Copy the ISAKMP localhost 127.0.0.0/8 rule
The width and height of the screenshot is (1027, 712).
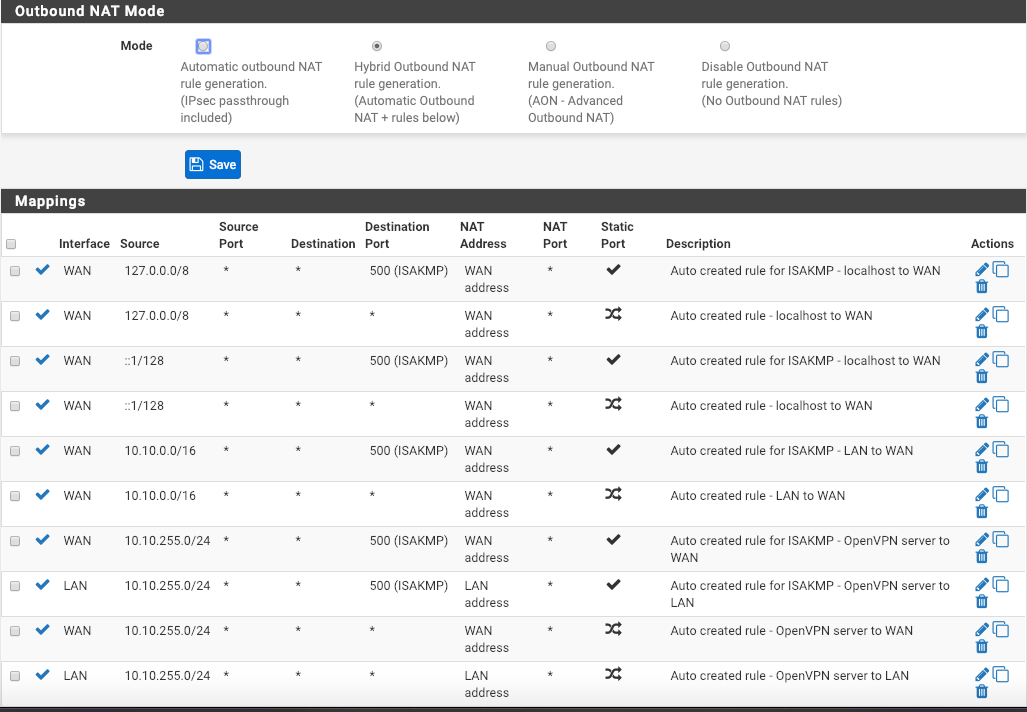1001,270
